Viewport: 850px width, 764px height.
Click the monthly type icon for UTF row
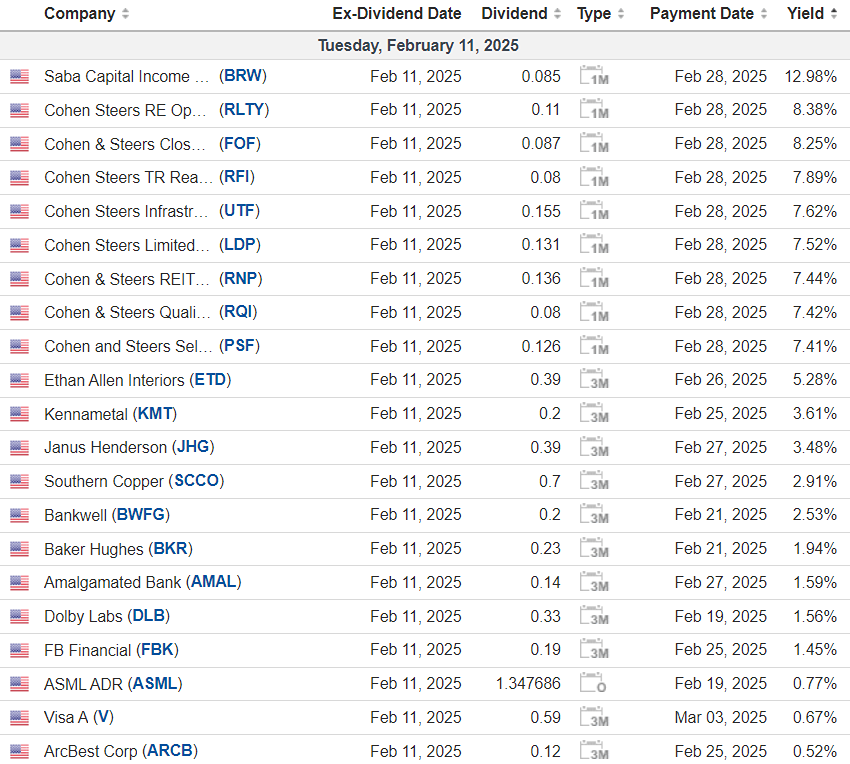coord(594,211)
